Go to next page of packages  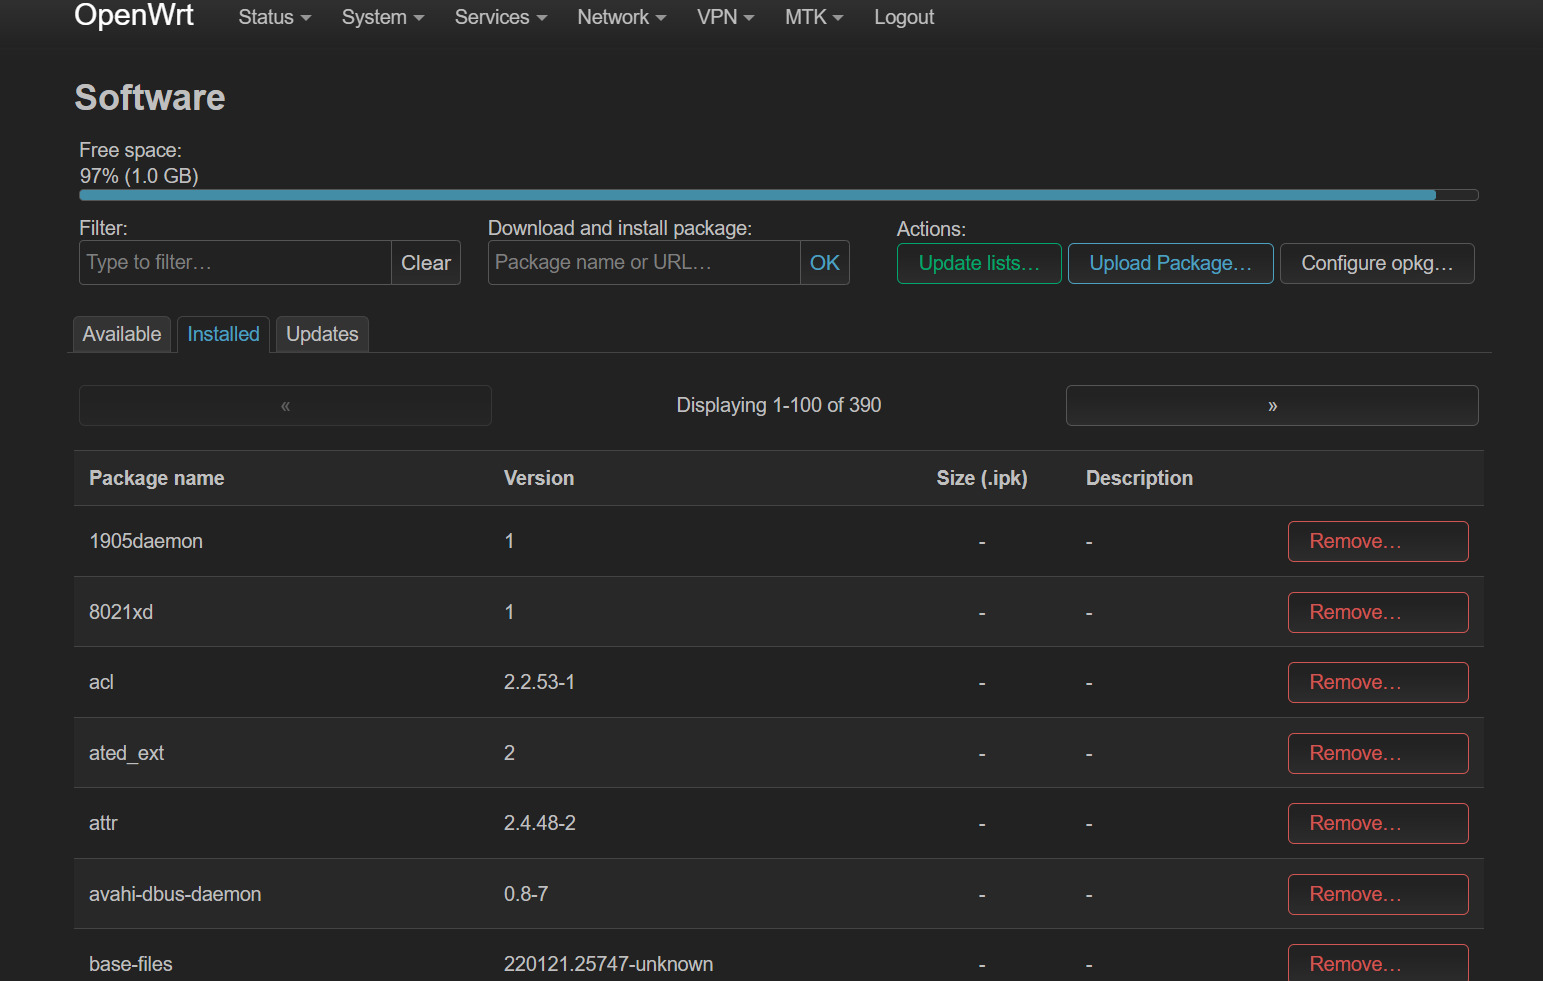click(1271, 406)
